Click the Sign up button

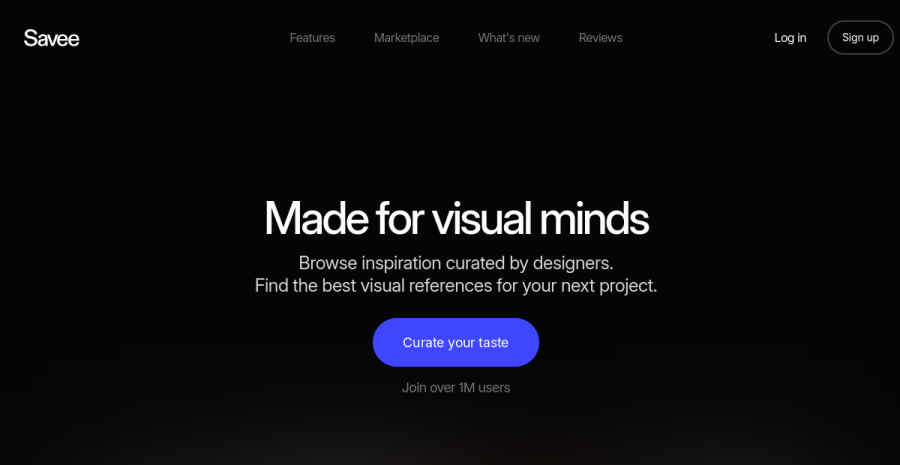pos(860,37)
